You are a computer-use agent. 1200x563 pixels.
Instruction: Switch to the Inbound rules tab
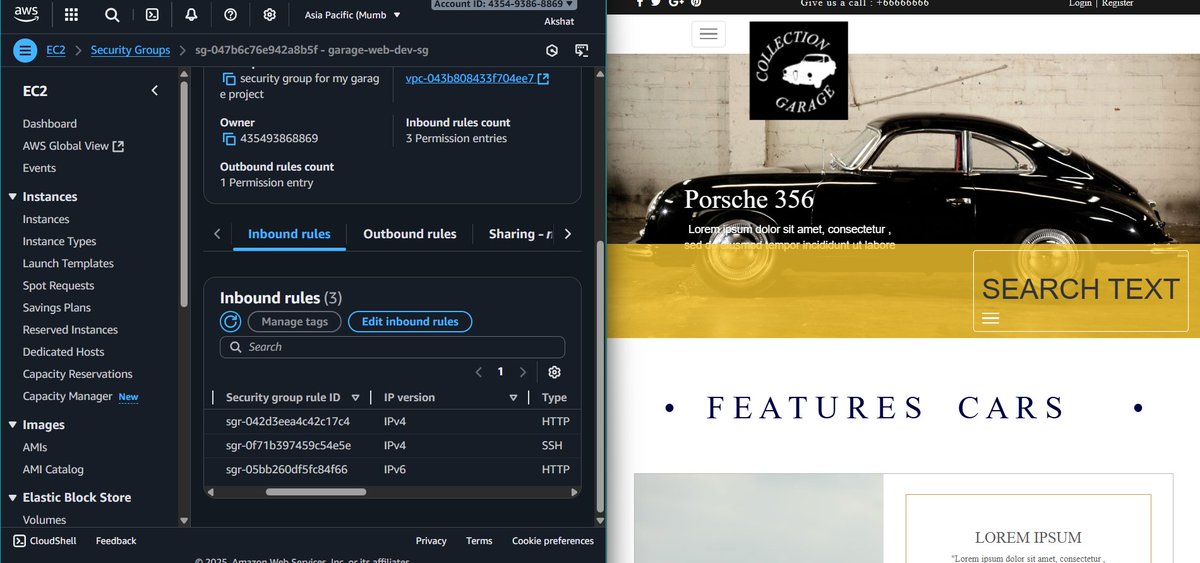pos(289,234)
